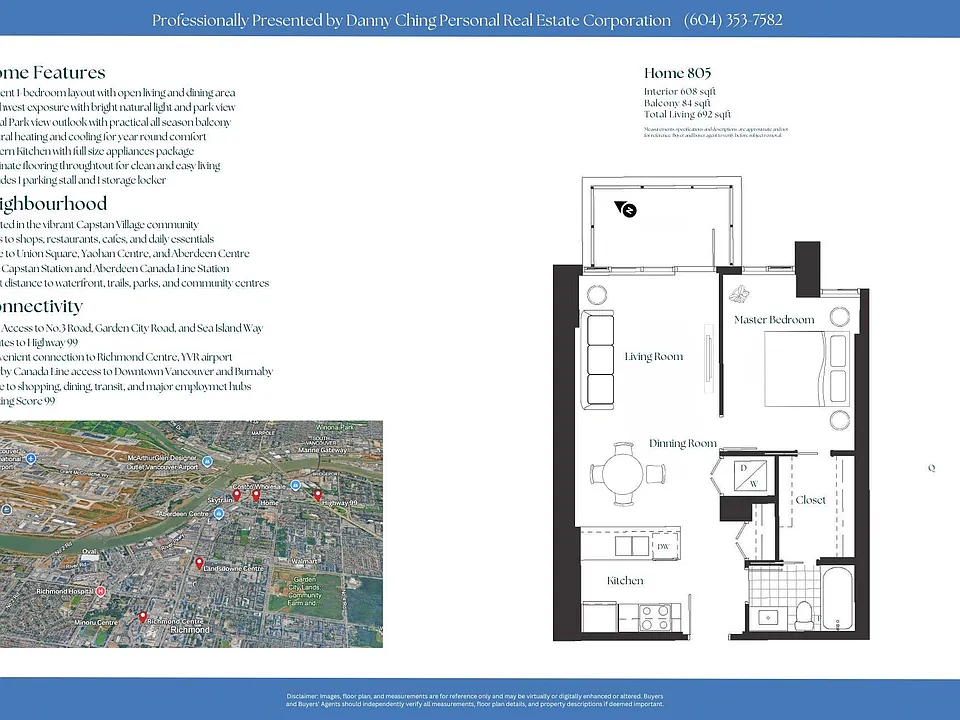Click the bathroom vanity sink symbol
This screenshot has height=720, width=960.
coord(768,617)
